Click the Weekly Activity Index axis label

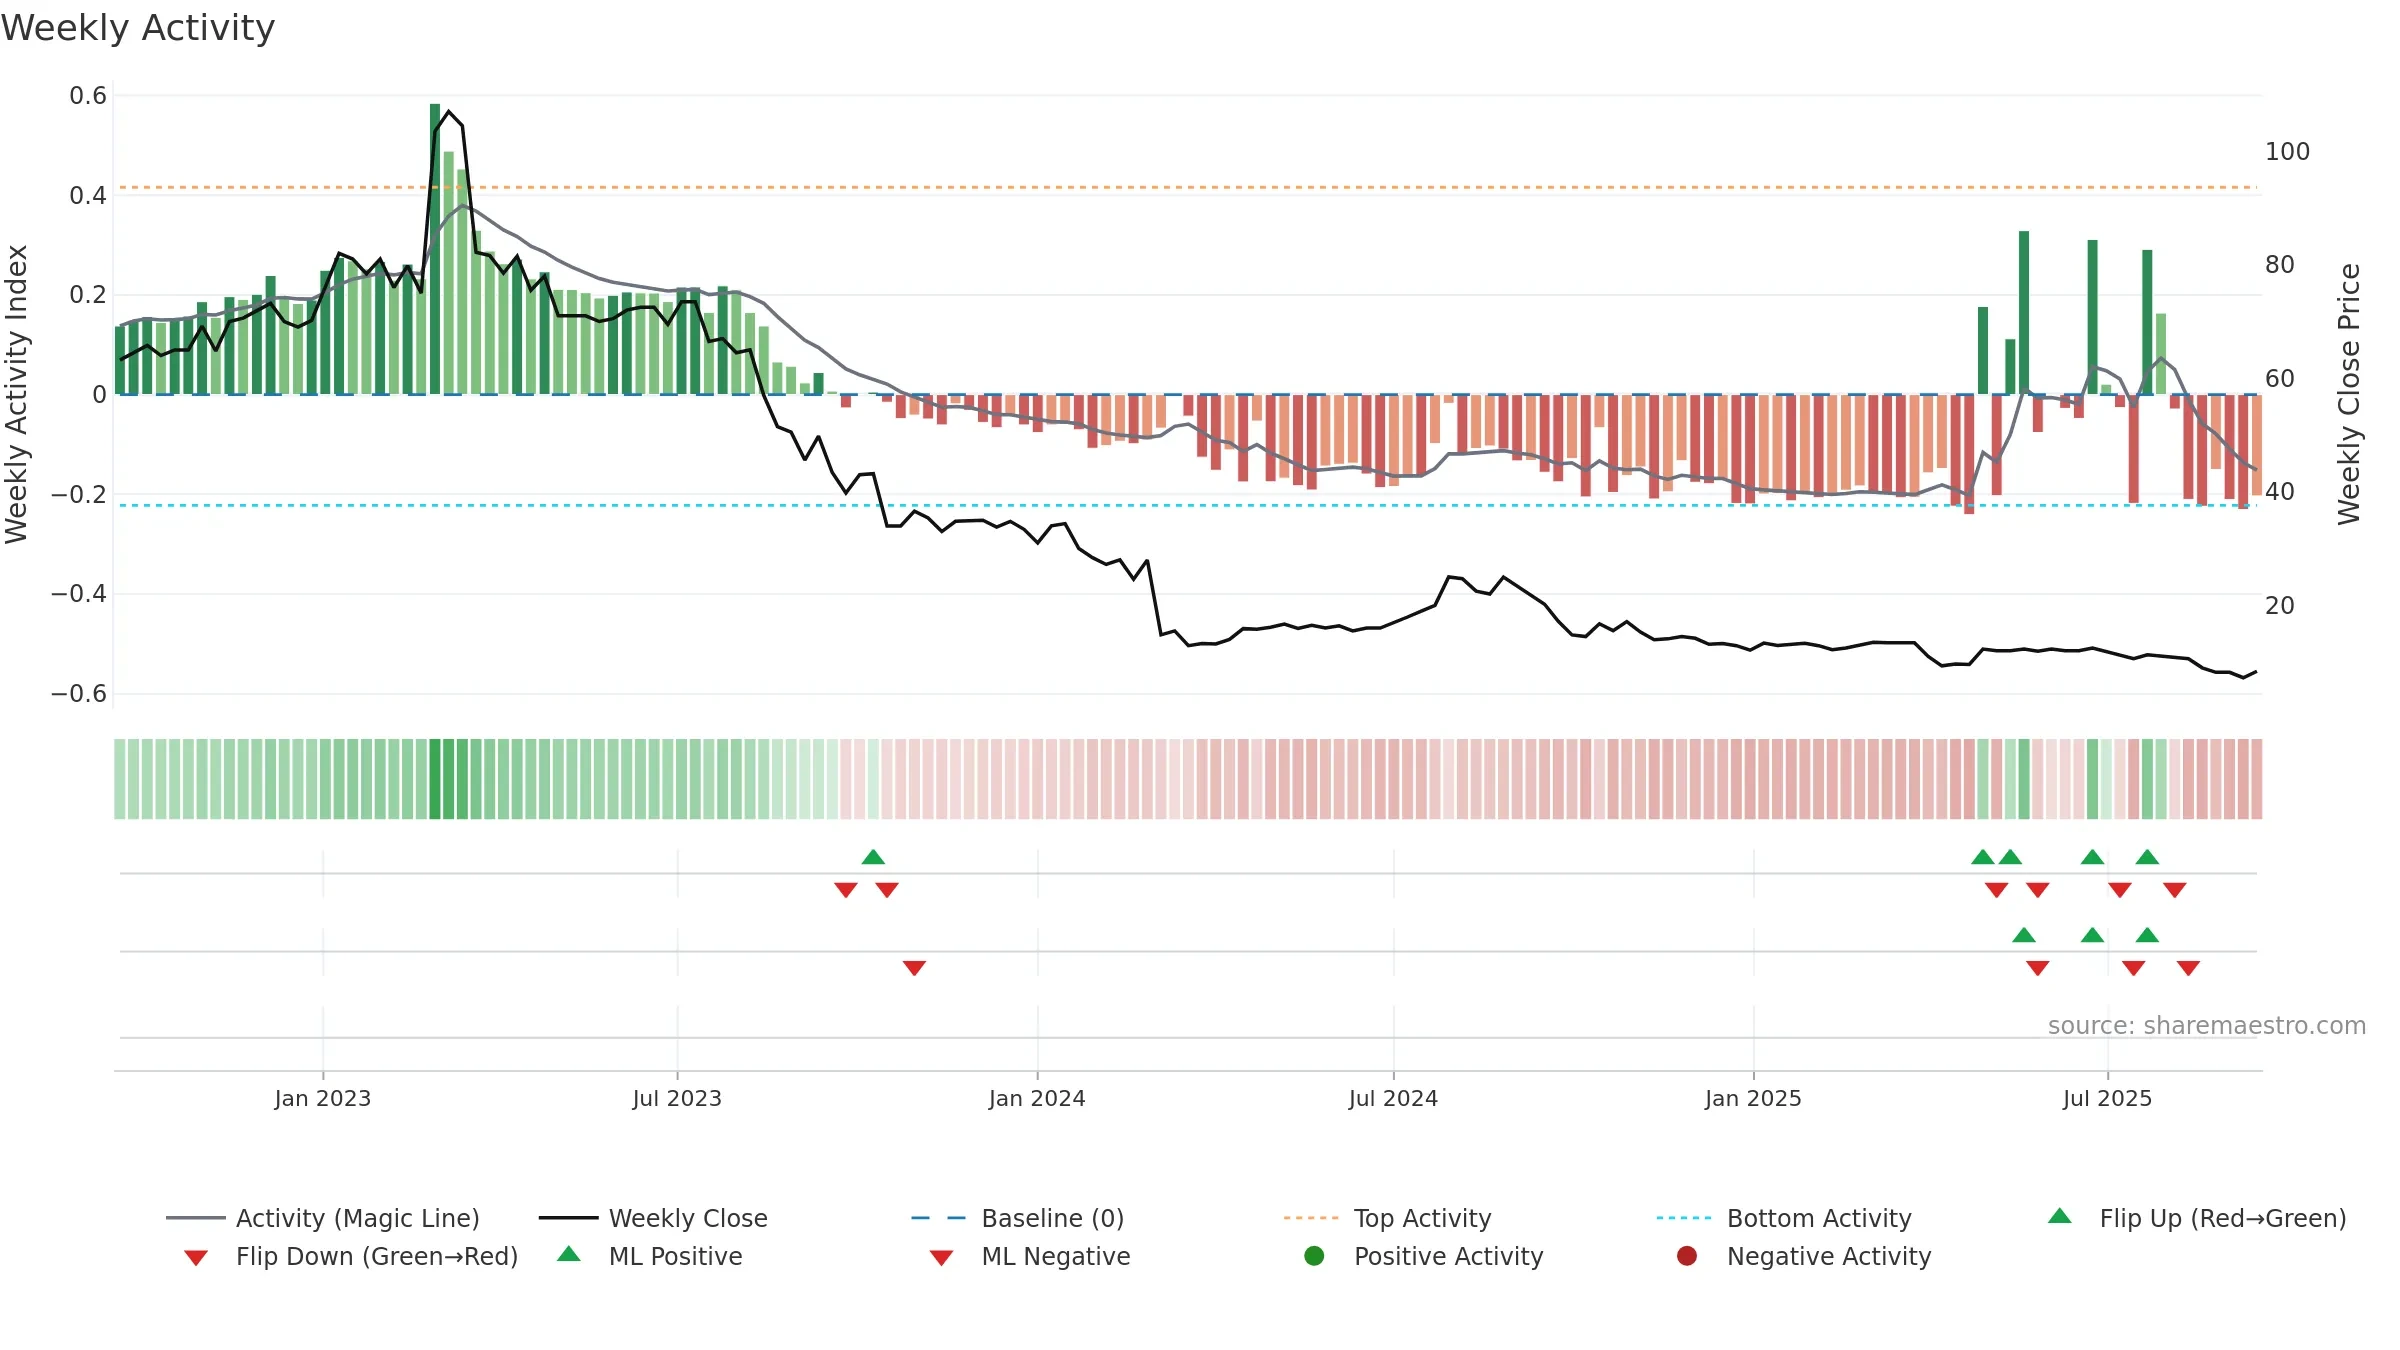pyautogui.click(x=16, y=394)
